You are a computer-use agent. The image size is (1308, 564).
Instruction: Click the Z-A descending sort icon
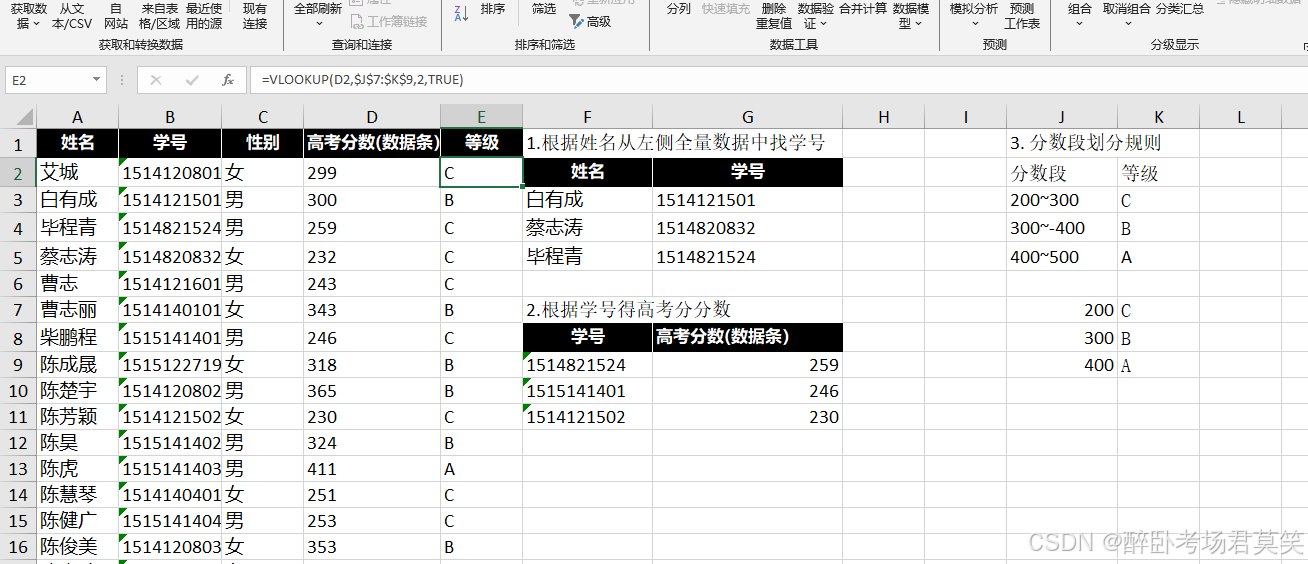click(x=461, y=13)
